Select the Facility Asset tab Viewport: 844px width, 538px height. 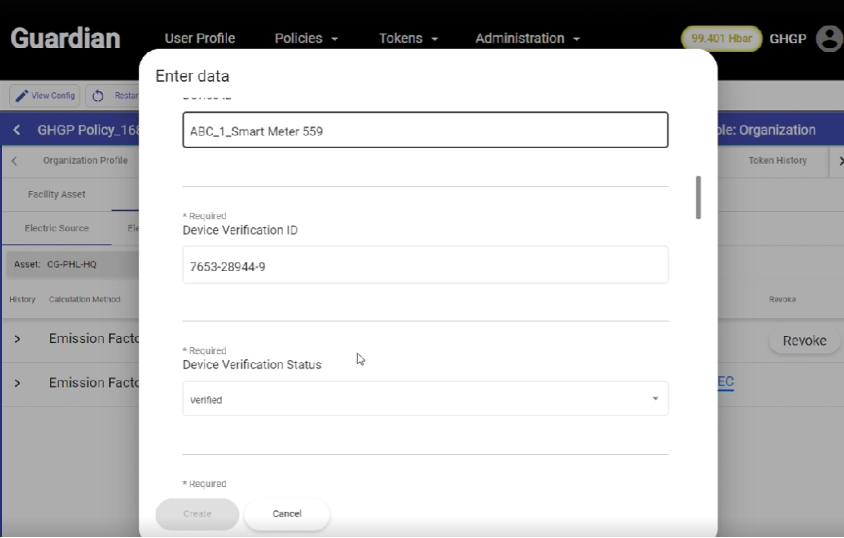[57, 194]
